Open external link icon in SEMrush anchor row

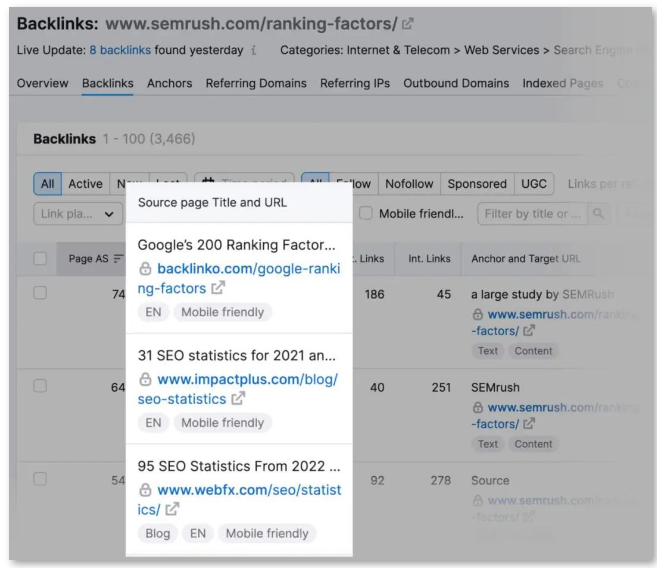(x=529, y=424)
